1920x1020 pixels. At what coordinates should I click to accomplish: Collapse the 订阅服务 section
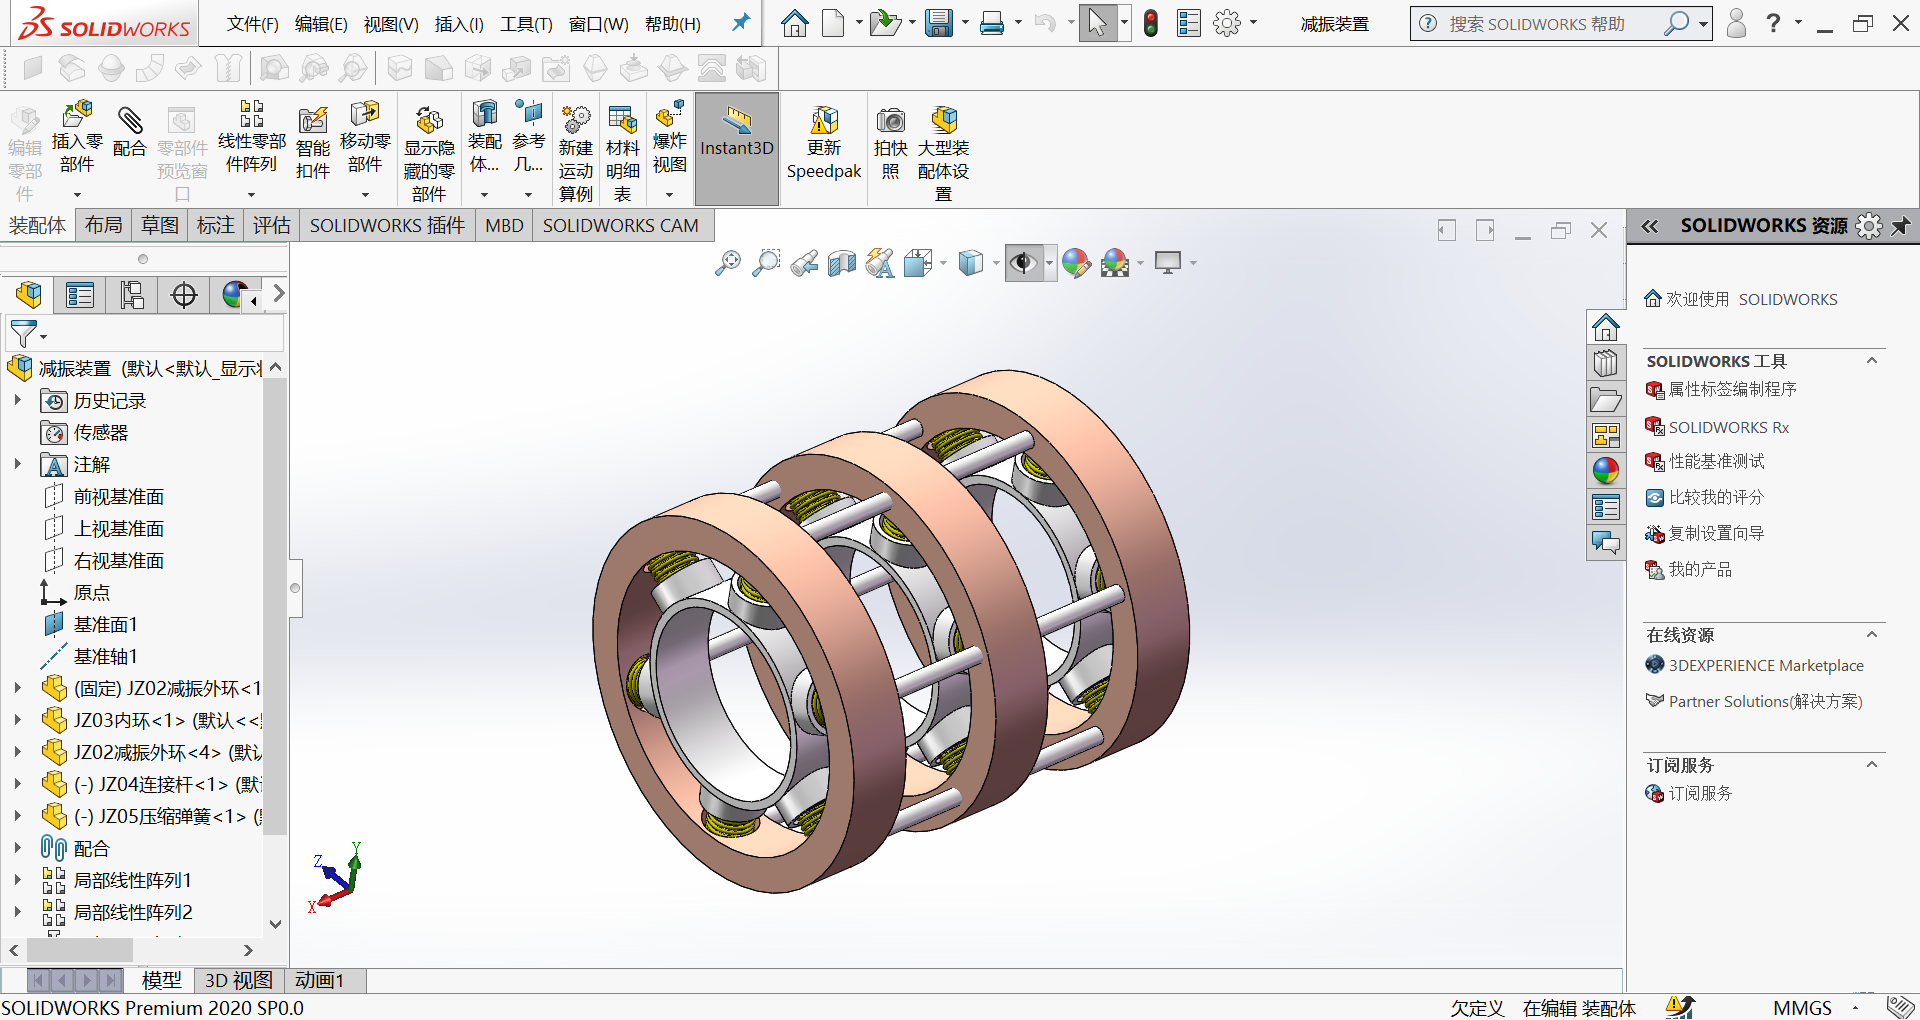pos(1872,765)
